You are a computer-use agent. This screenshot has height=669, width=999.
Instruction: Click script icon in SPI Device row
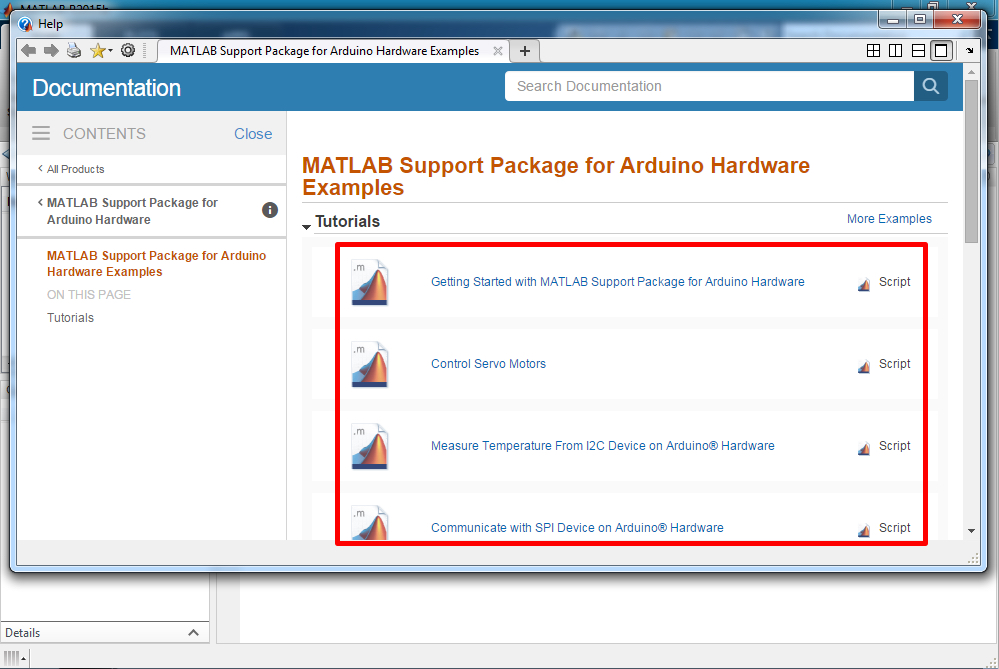click(x=864, y=531)
